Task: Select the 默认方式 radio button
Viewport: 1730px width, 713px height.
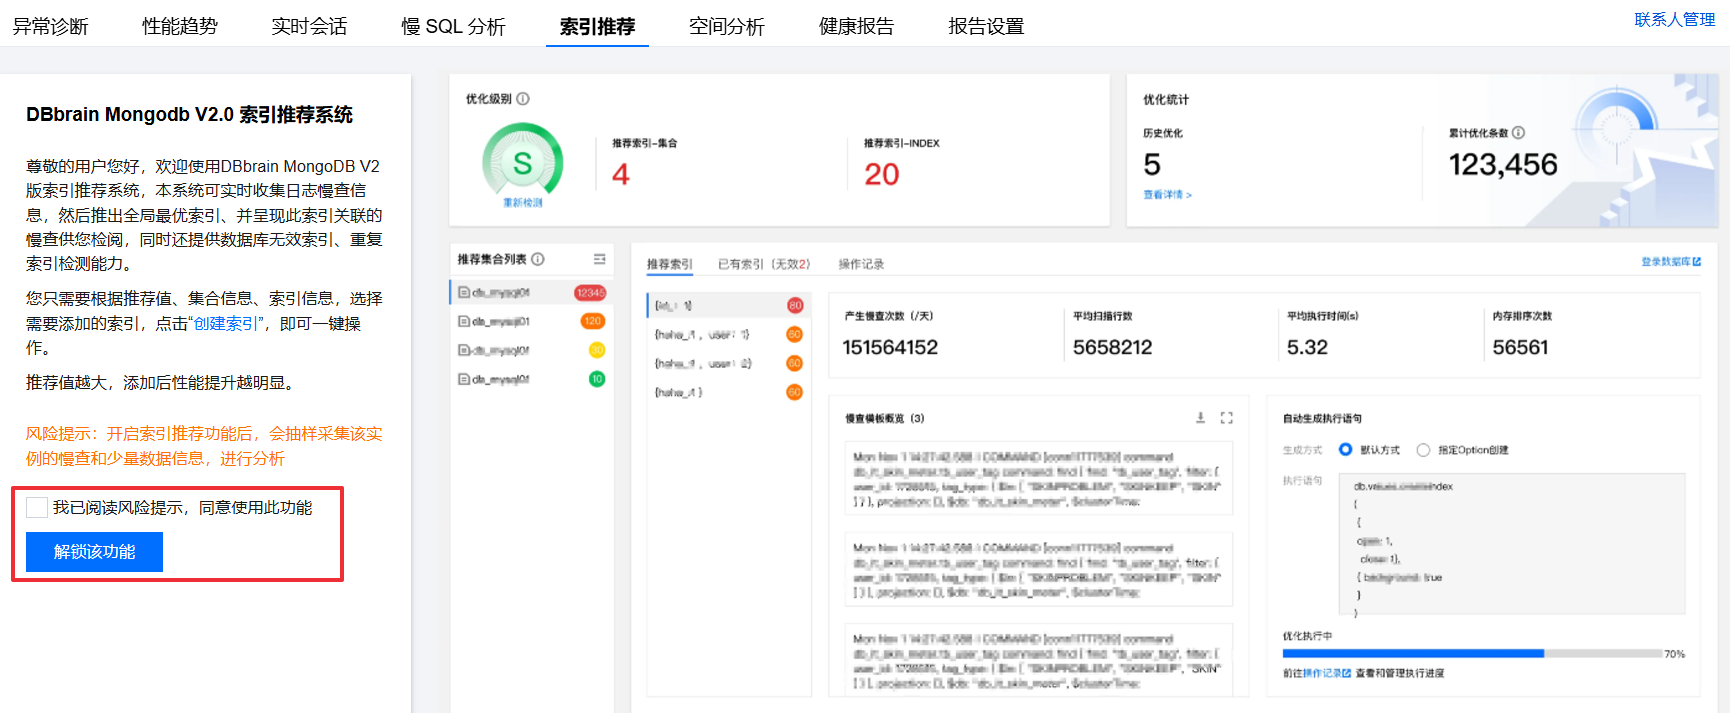Action: [x=1346, y=450]
